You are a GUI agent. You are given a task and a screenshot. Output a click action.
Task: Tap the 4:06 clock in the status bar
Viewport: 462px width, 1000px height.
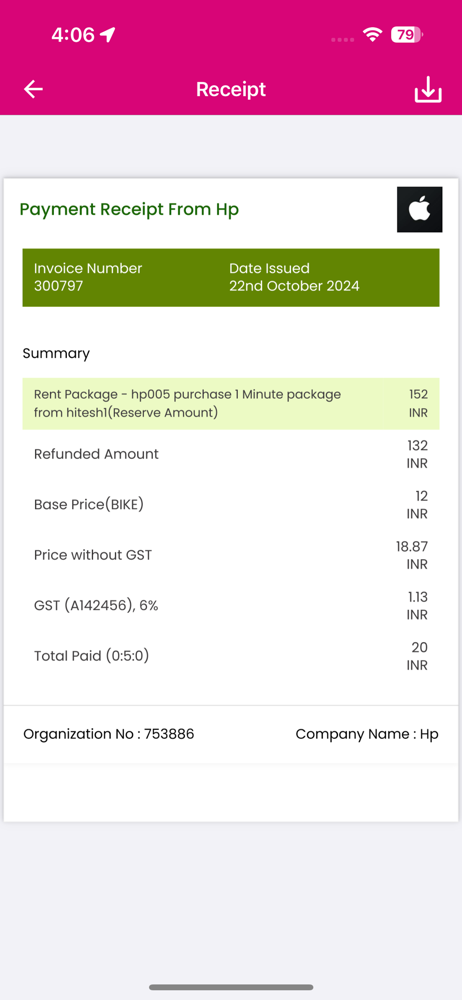pos(73,34)
